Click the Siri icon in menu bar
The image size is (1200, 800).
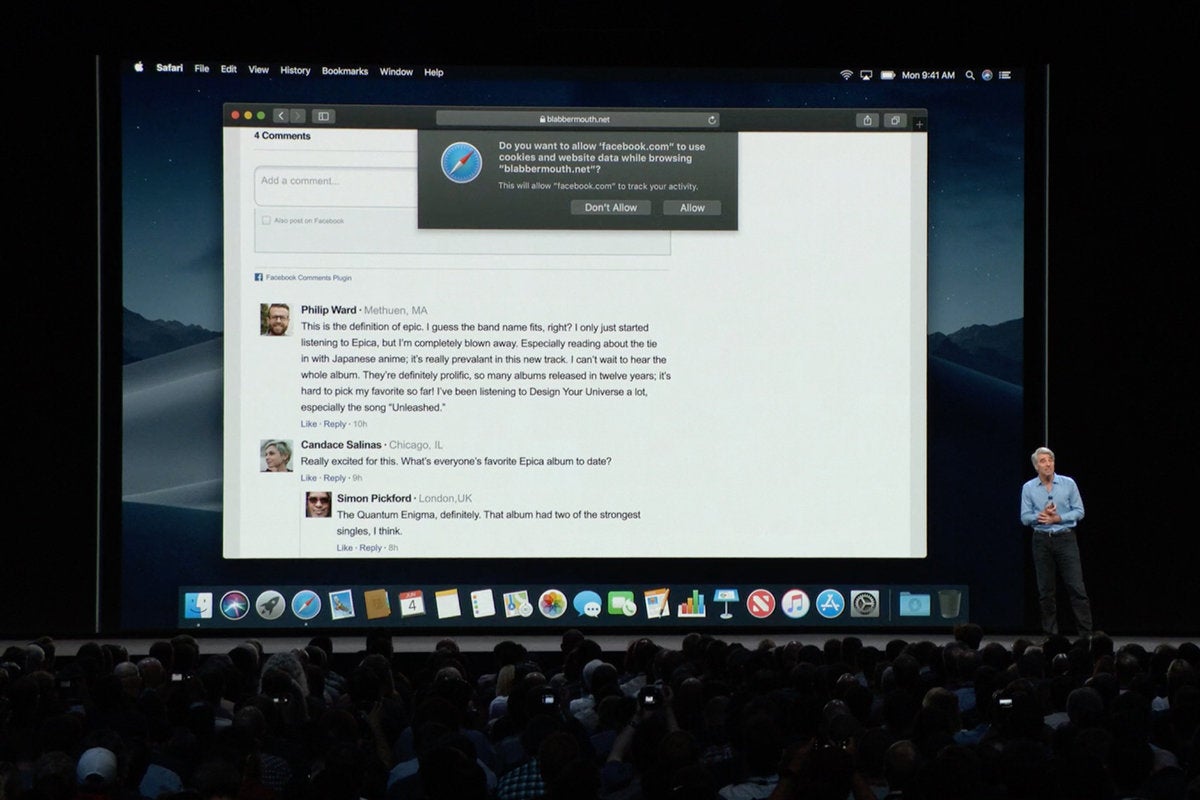pos(987,75)
